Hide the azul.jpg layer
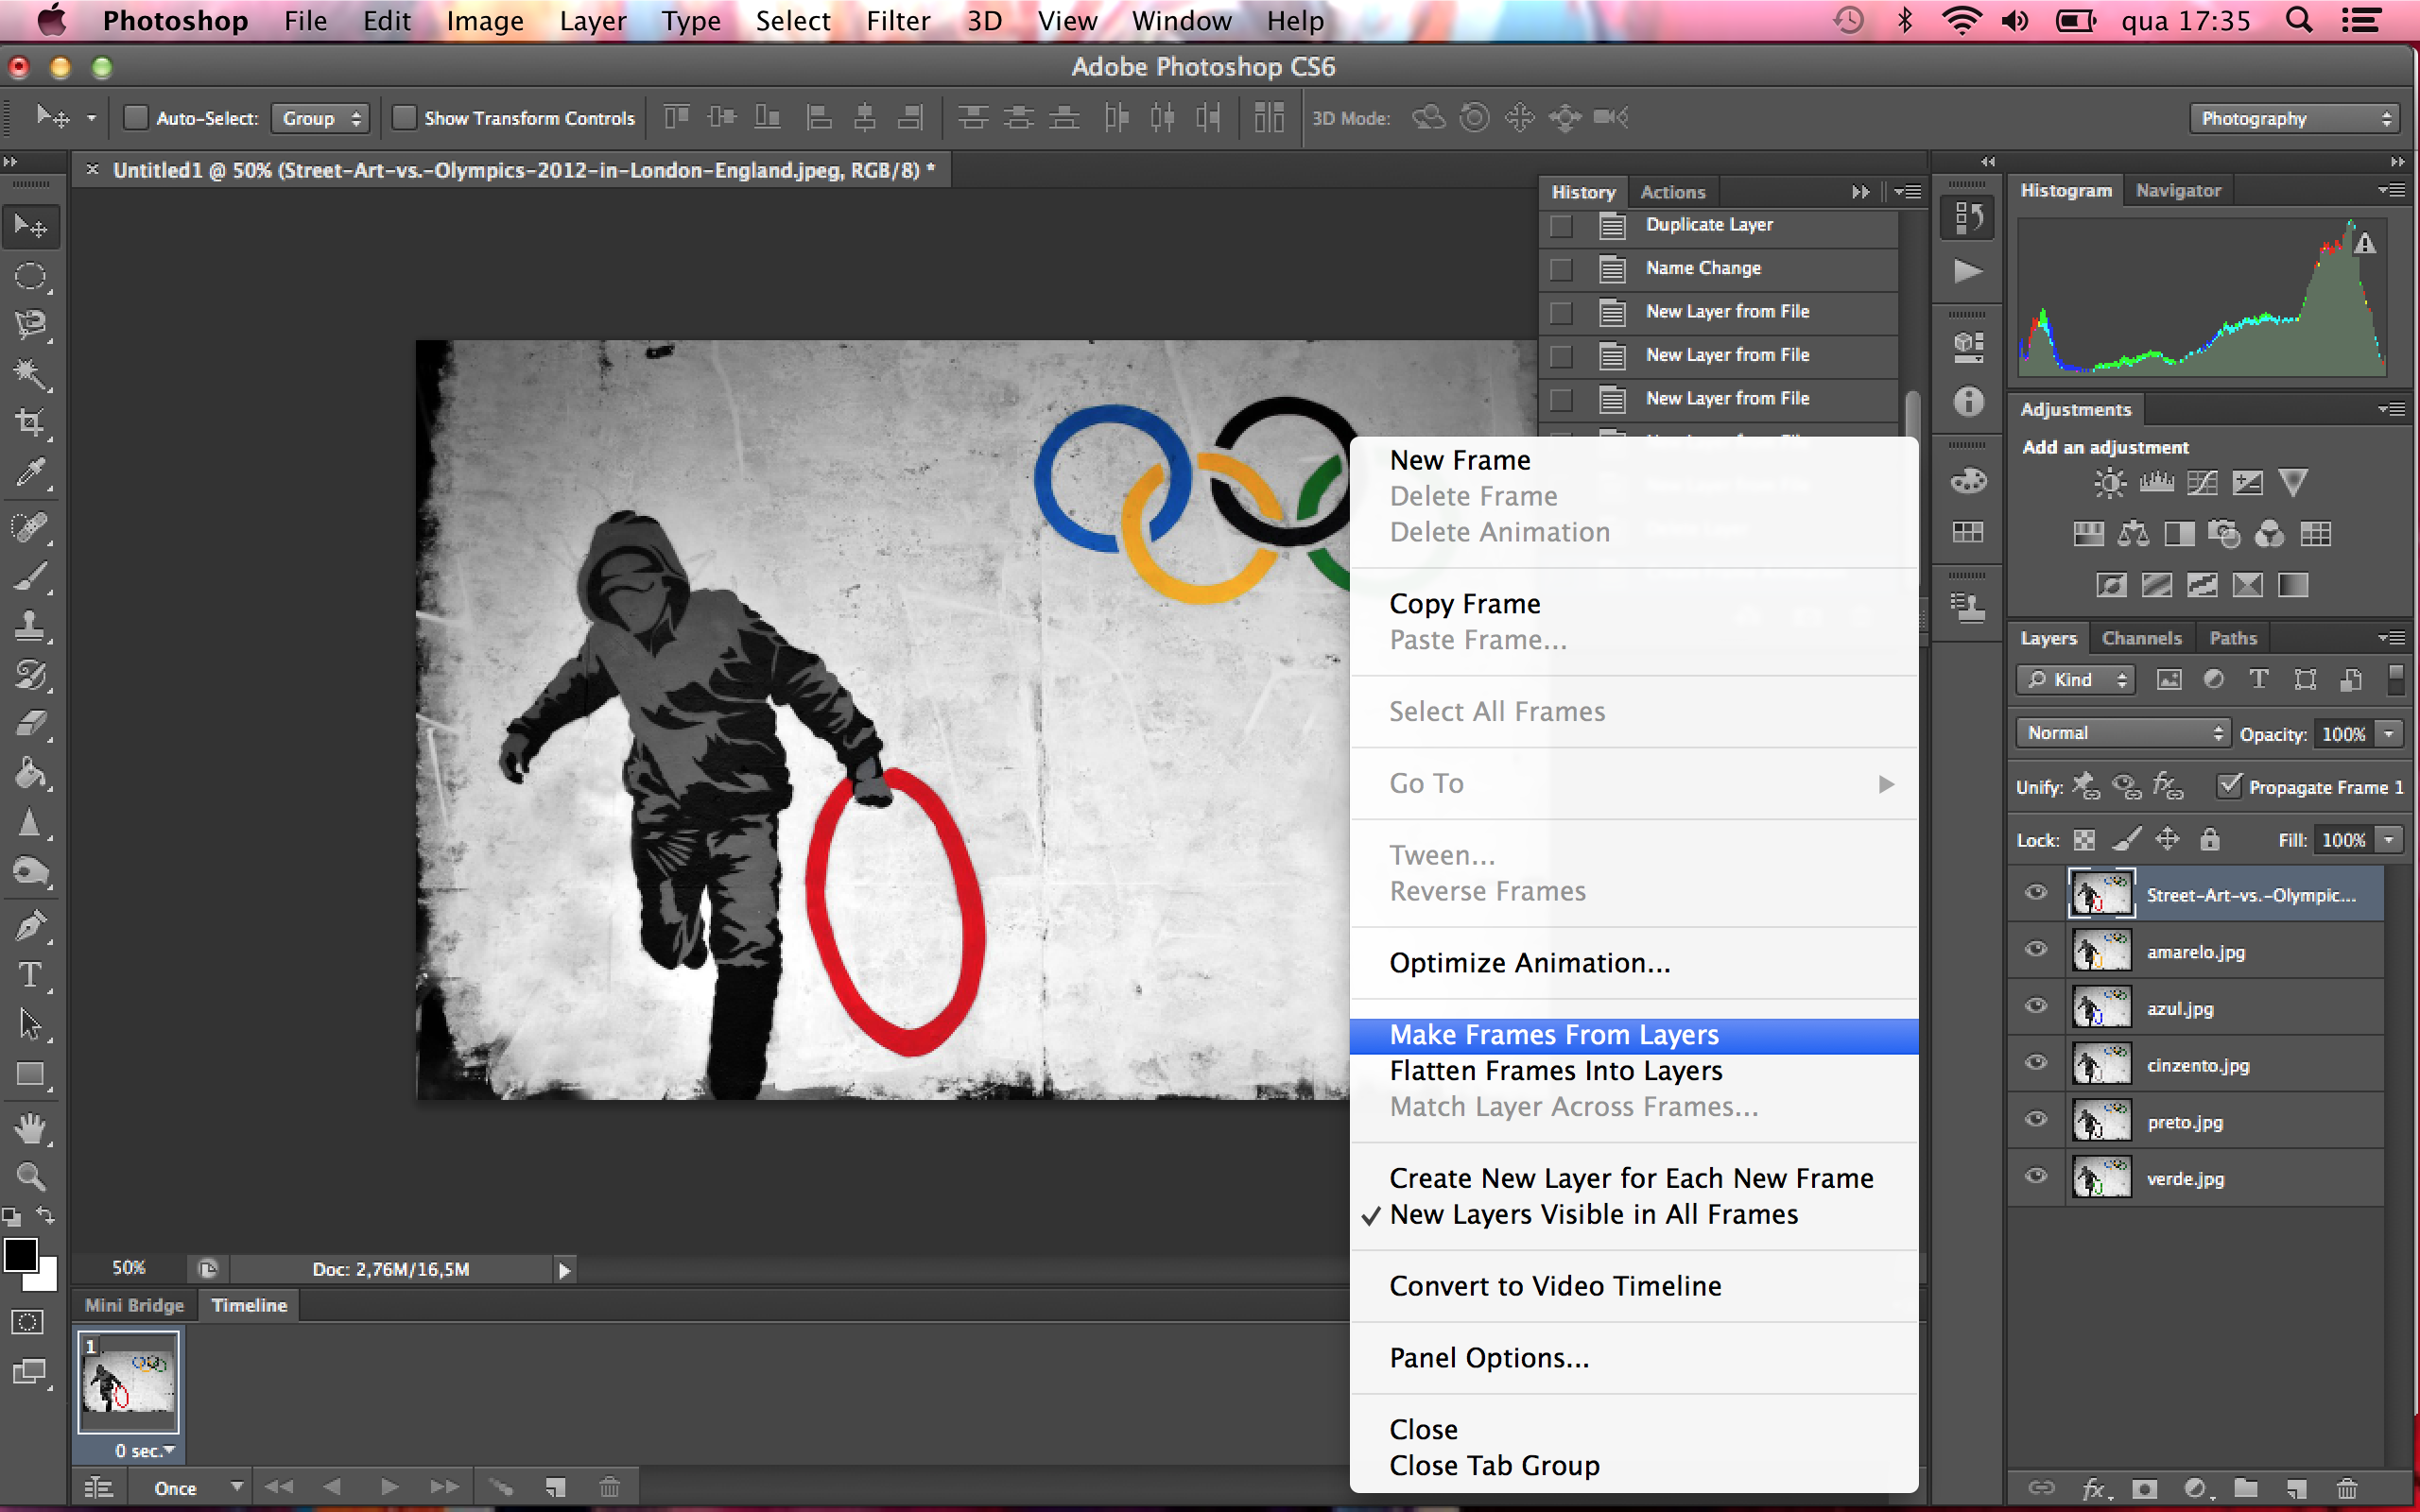The width and height of the screenshot is (2420, 1512). tap(2035, 1007)
